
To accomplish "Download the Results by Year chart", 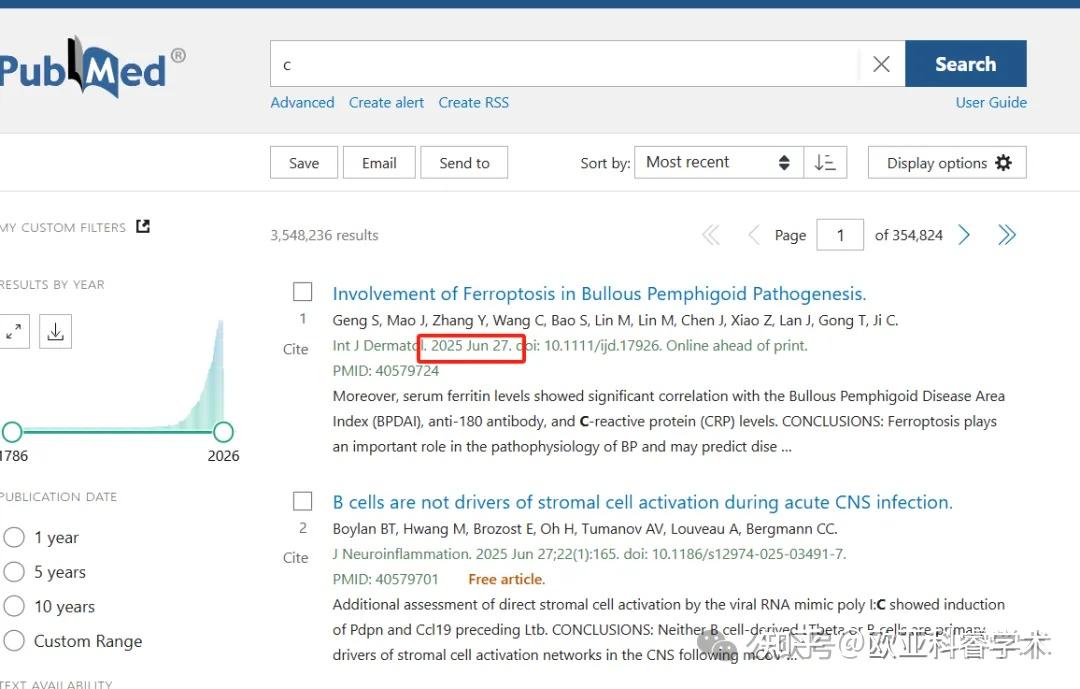I will (55, 331).
